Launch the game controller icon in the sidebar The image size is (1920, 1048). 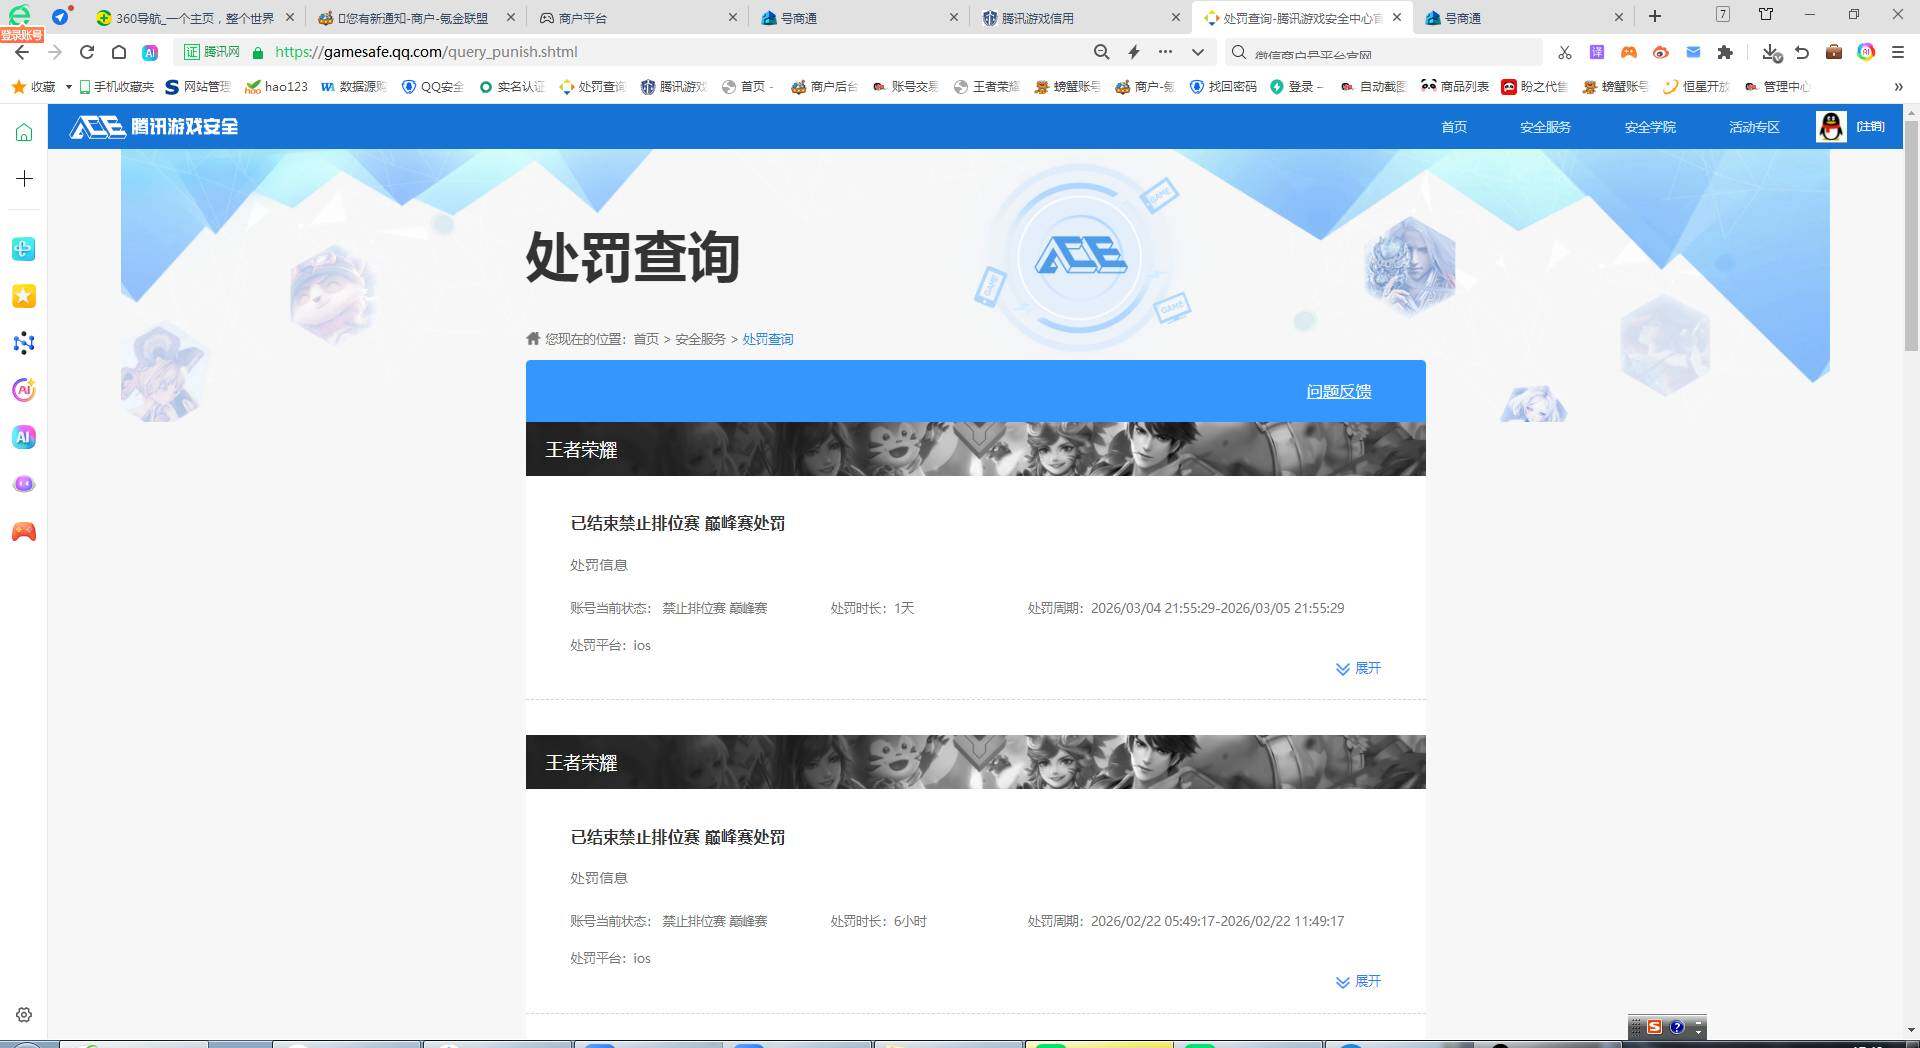point(23,531)
